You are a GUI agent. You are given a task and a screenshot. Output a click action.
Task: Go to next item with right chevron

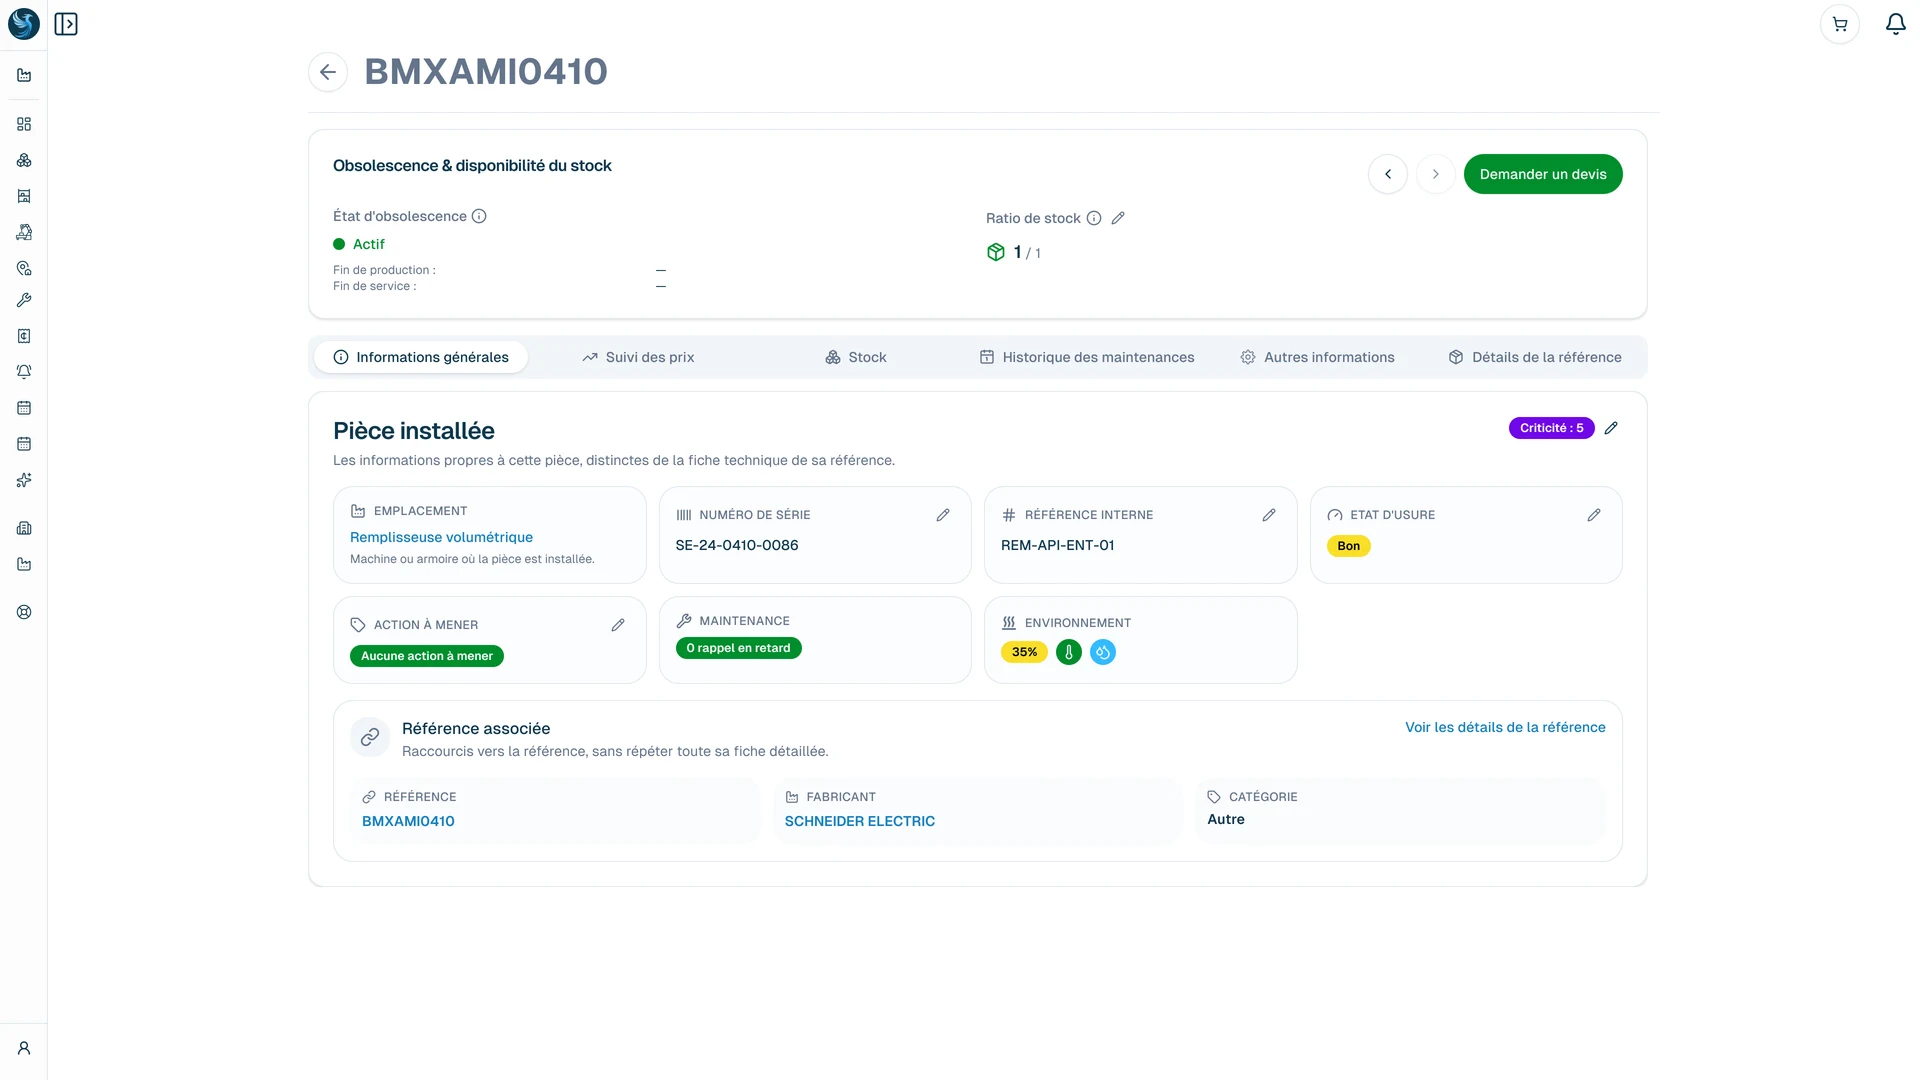(1436, 174)
